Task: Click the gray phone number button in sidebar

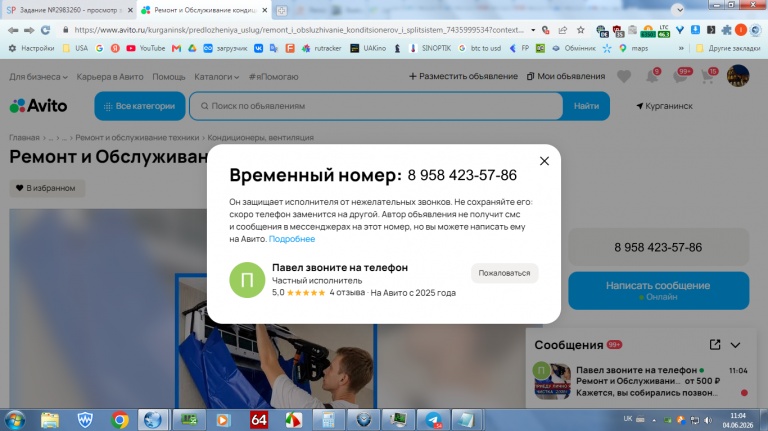Action: [658, 247]
